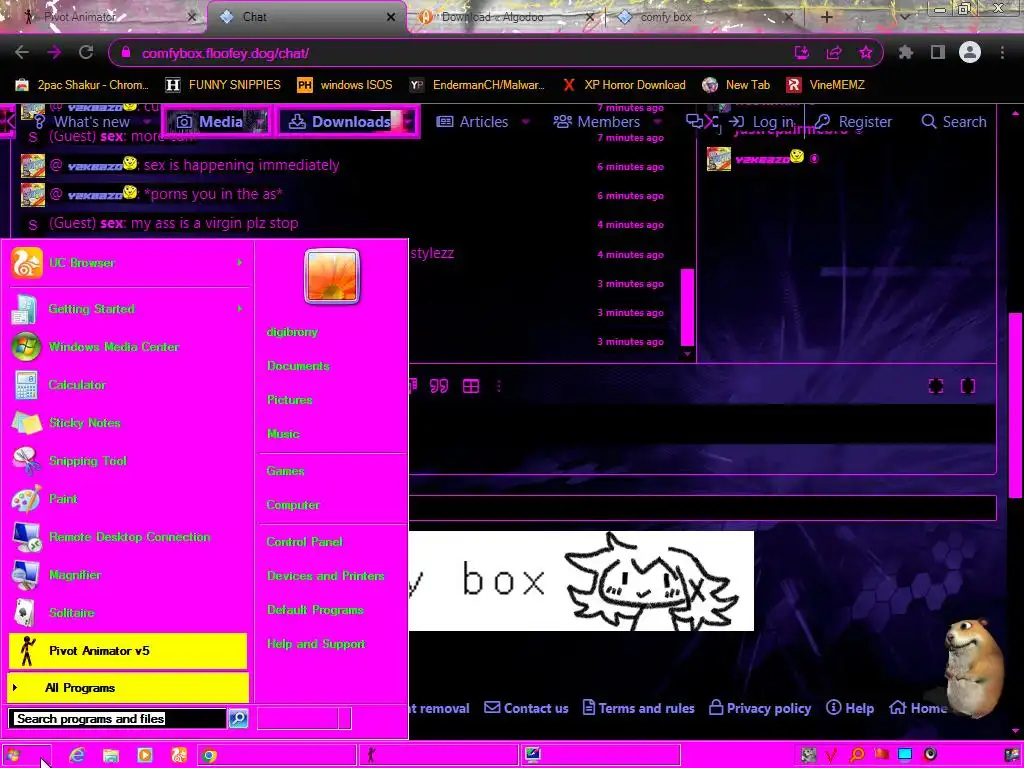The image size is (1024, 768).
Task: Open Chrome extensions puzzle icon
Action: pyautogui.click(x=905, y=53)
